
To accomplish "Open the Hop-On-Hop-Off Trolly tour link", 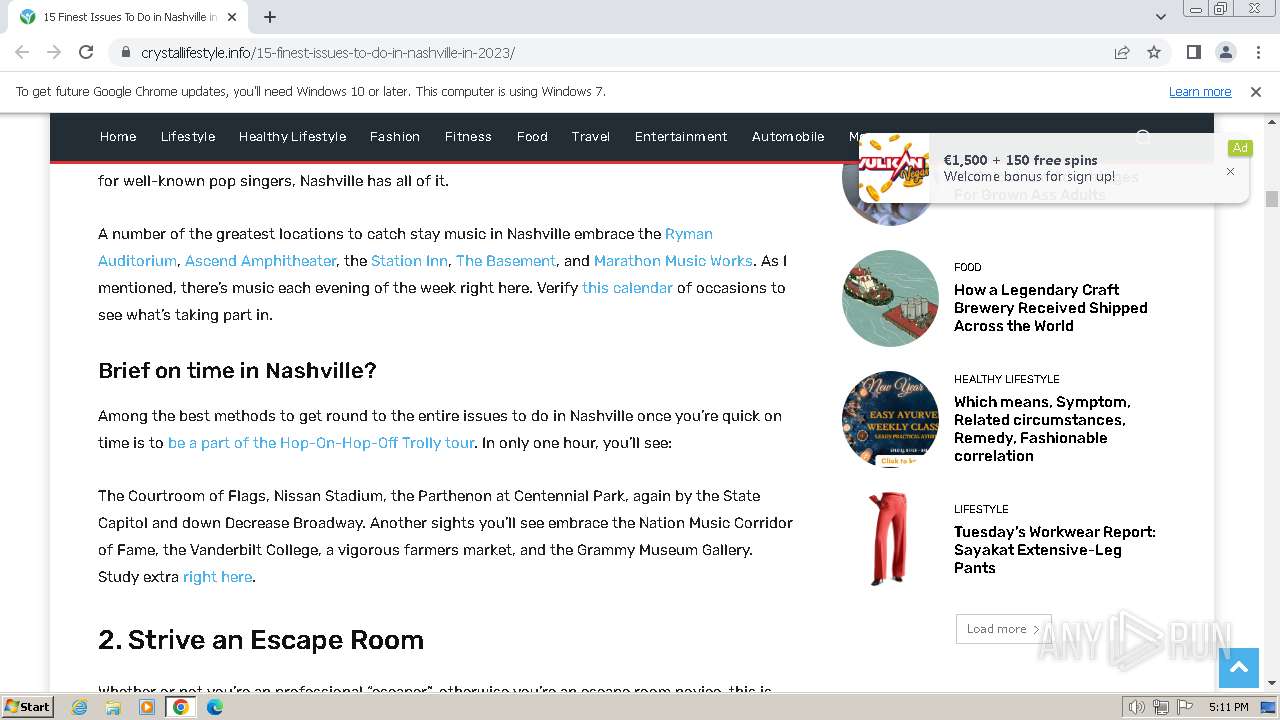I will click(x=321, y=443).
